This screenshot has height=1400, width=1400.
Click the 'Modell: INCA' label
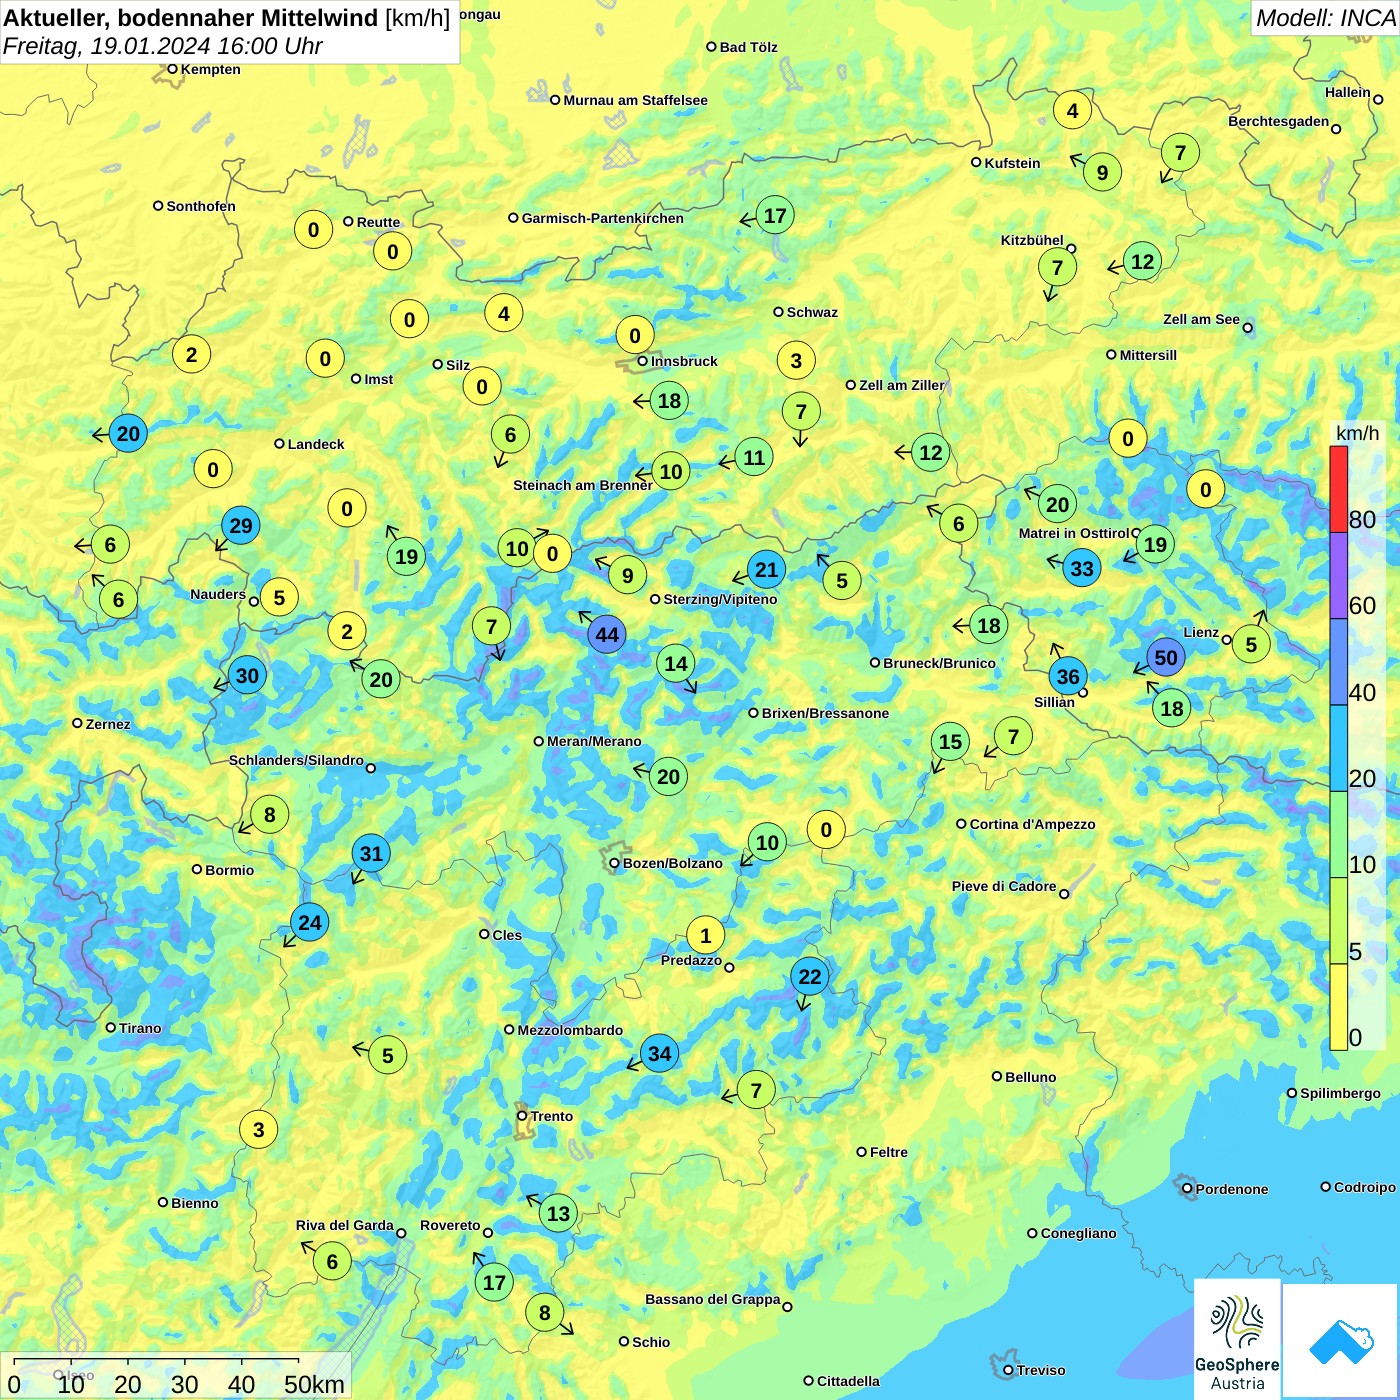click(x=1325, y=18)
